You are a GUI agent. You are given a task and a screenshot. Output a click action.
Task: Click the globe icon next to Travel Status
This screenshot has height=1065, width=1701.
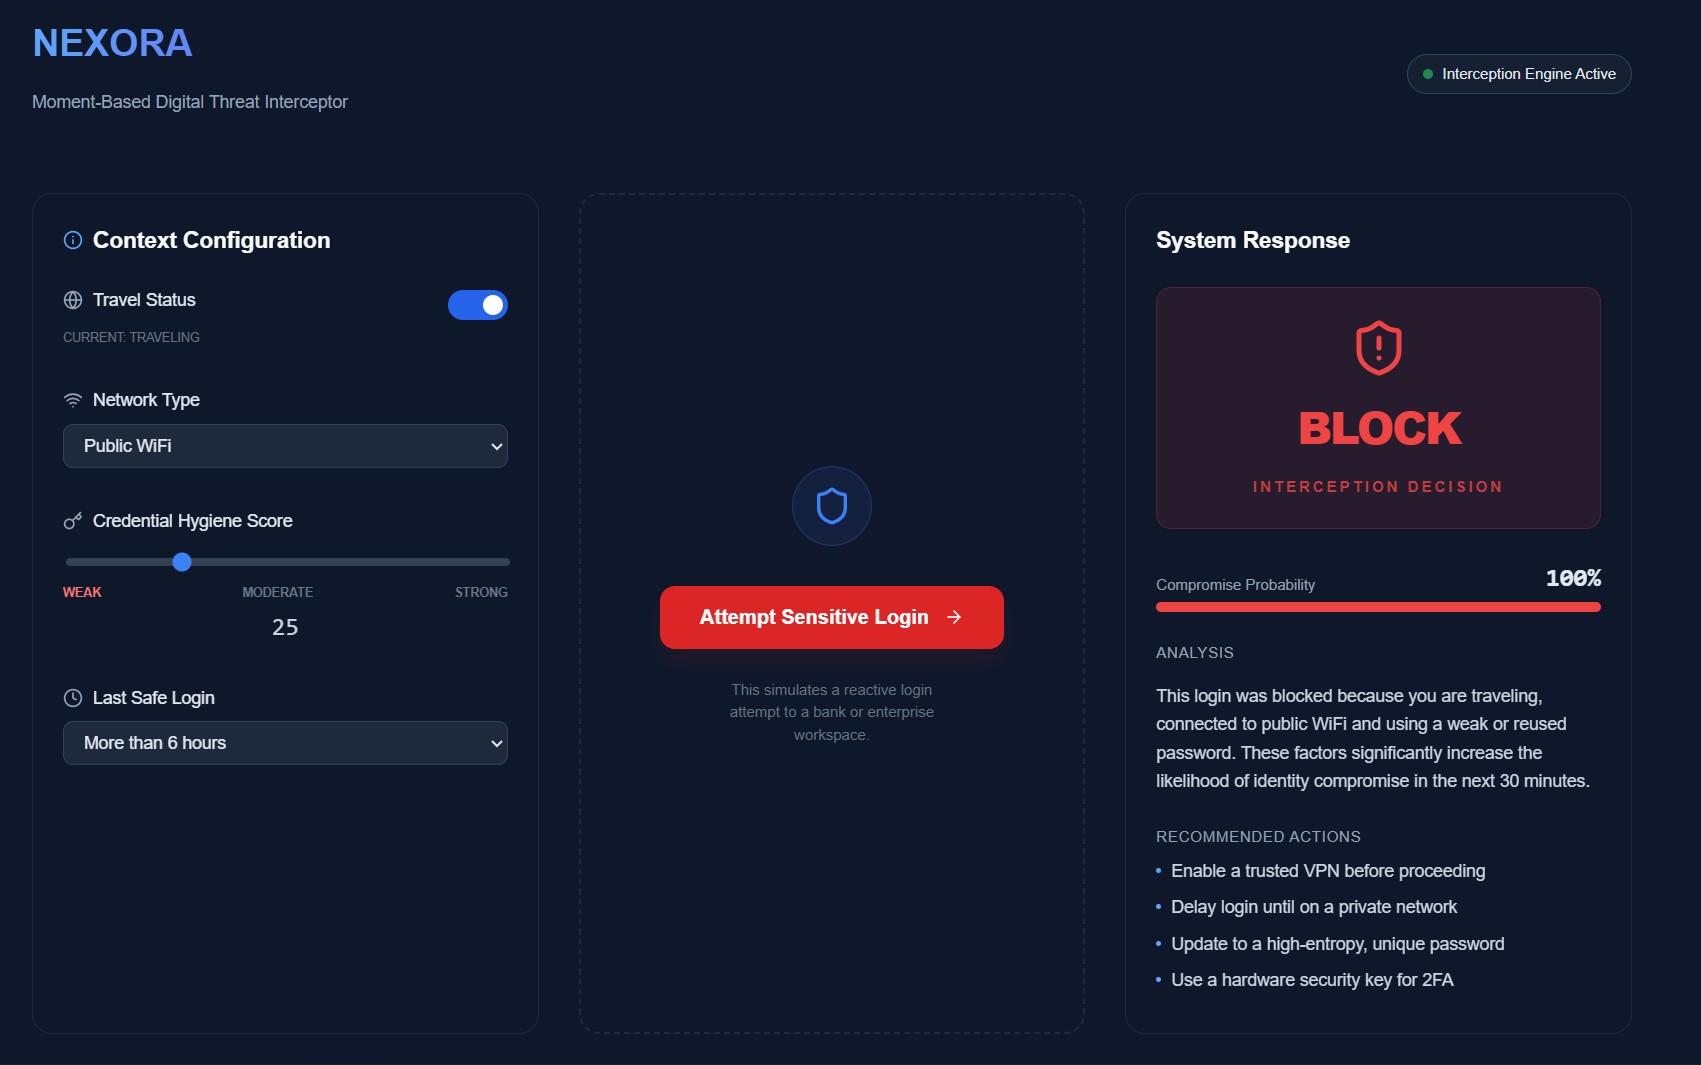[x=73, y=300]
